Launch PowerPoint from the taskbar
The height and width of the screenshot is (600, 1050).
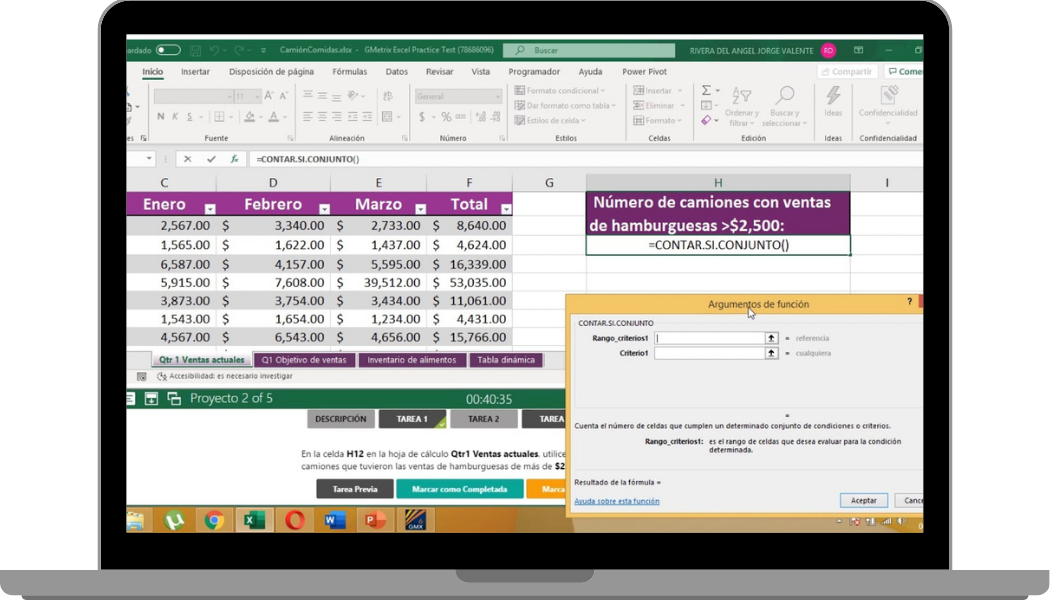pyautogui.click(x=375, y=520)
